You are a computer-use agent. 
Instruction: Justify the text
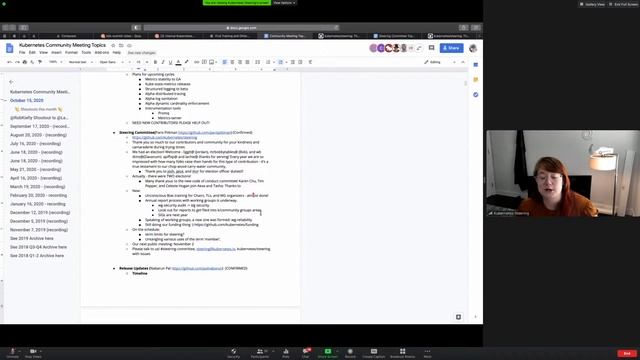247,62
